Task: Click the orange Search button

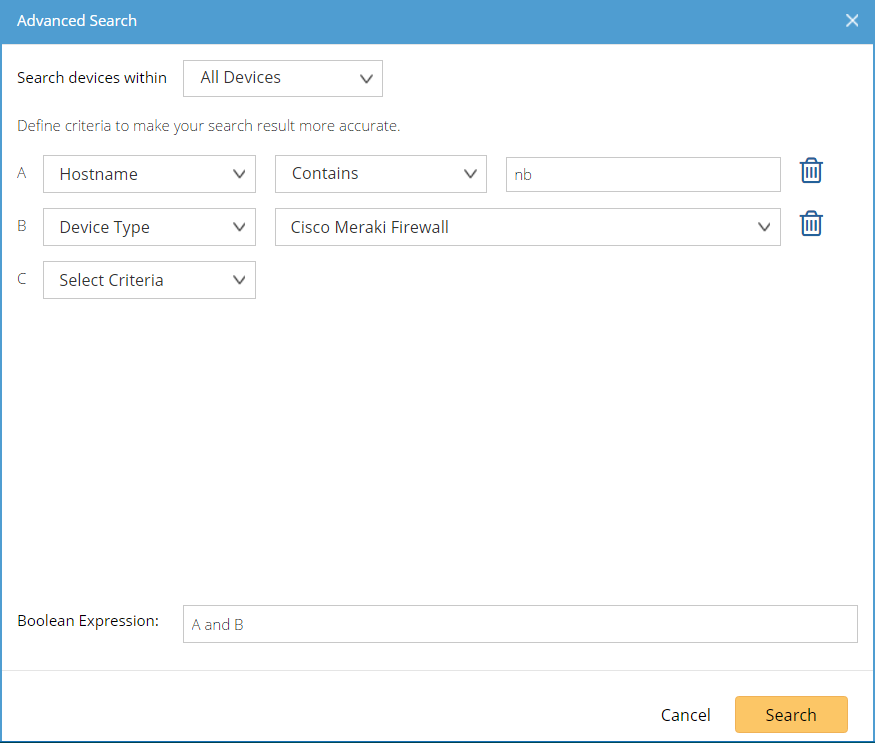Action: click(791, 715)
